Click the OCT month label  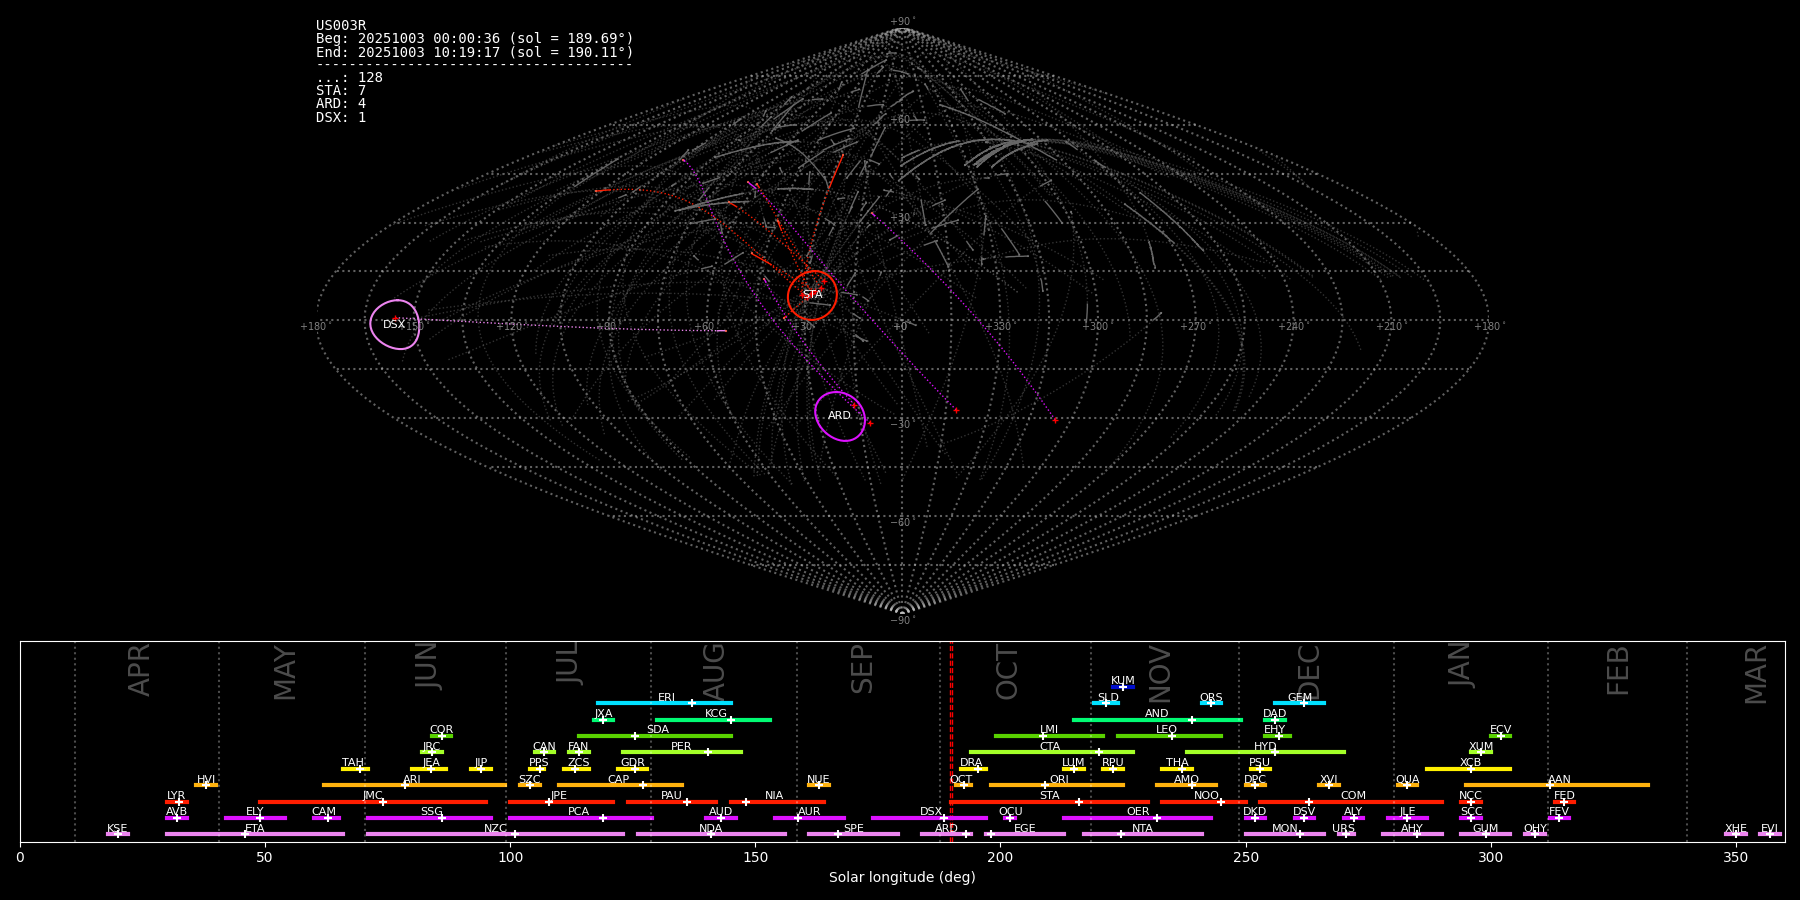tap(1008, 672)
